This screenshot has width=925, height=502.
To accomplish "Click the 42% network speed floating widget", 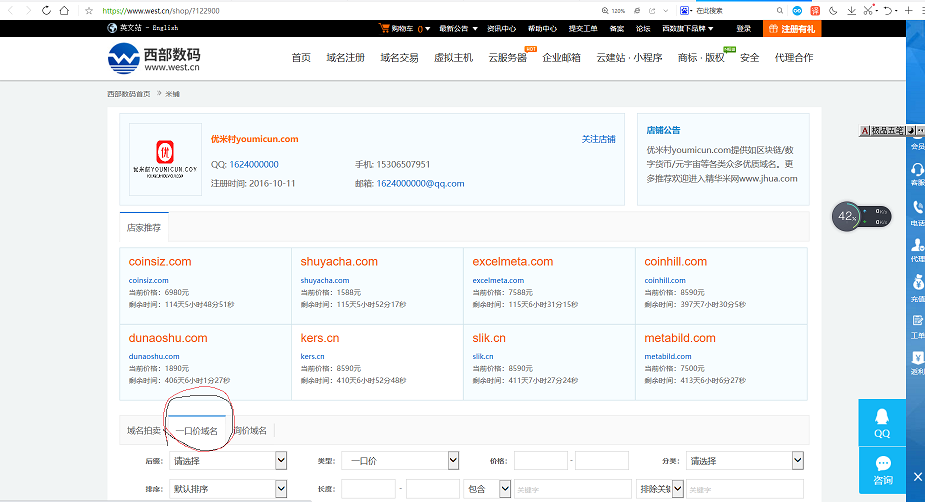I will [x=861, y=216].
